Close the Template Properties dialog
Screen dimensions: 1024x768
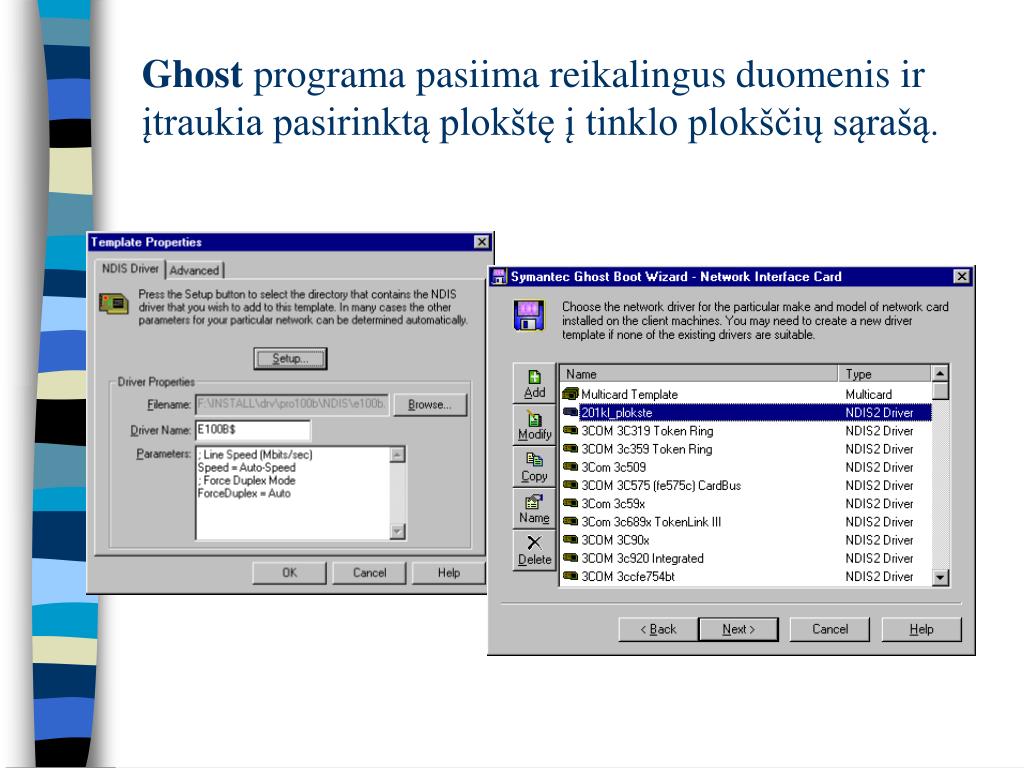click(x=481, y=242)
